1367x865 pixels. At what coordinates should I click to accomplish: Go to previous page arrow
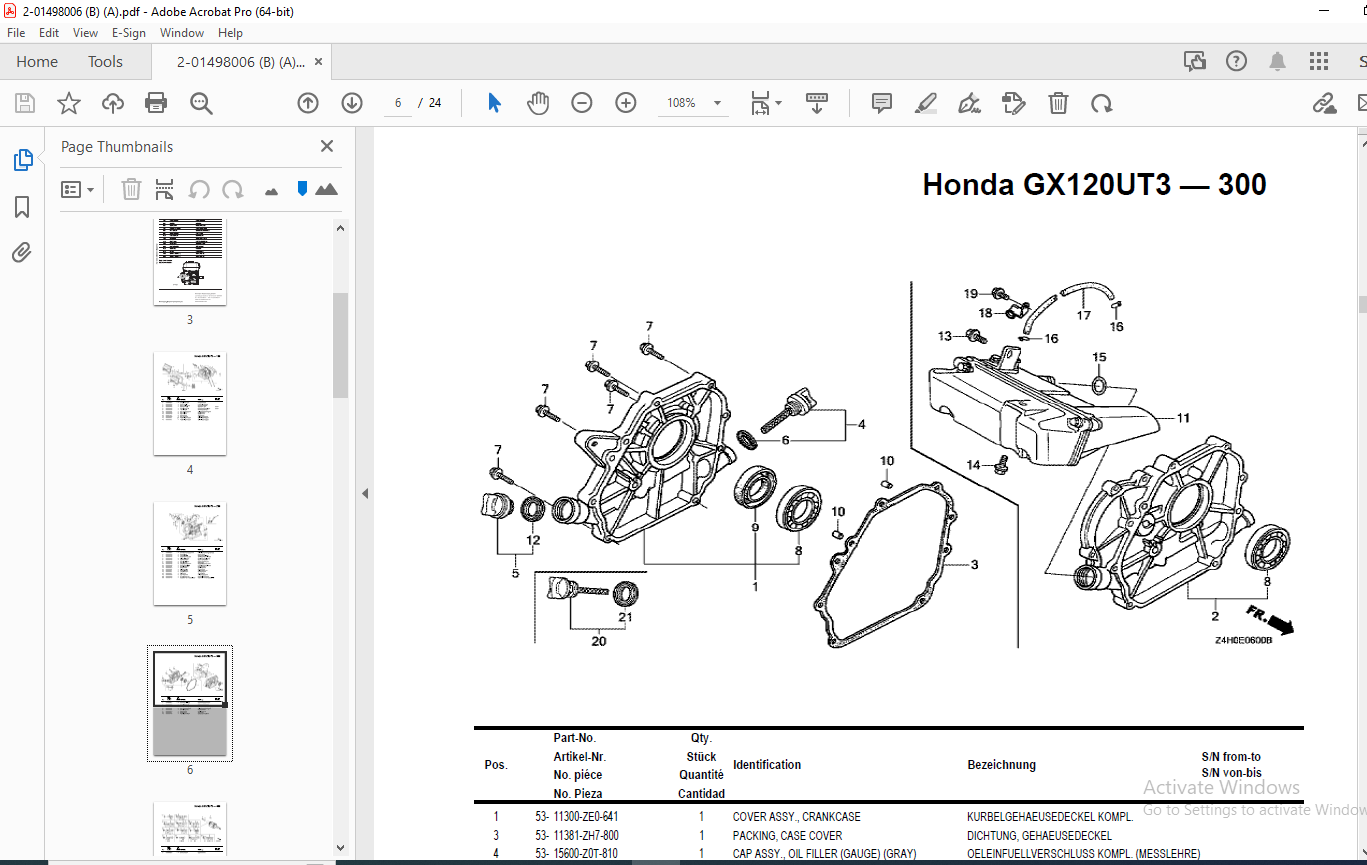coord(308,103)
